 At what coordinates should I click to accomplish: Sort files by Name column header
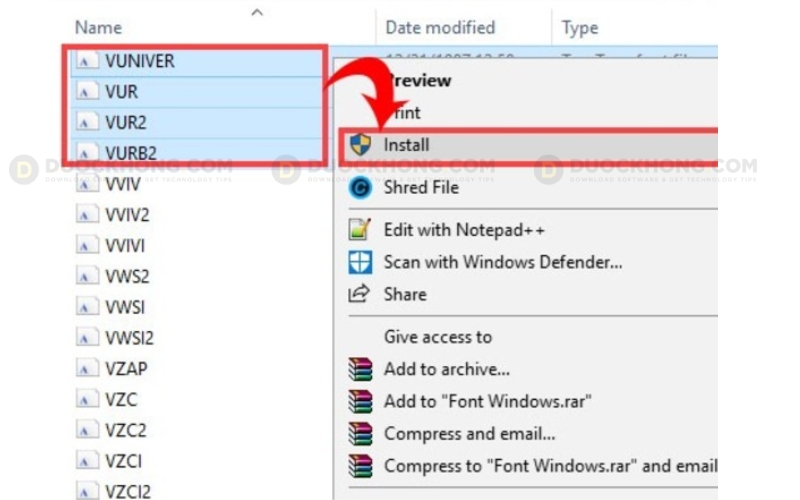98,28
